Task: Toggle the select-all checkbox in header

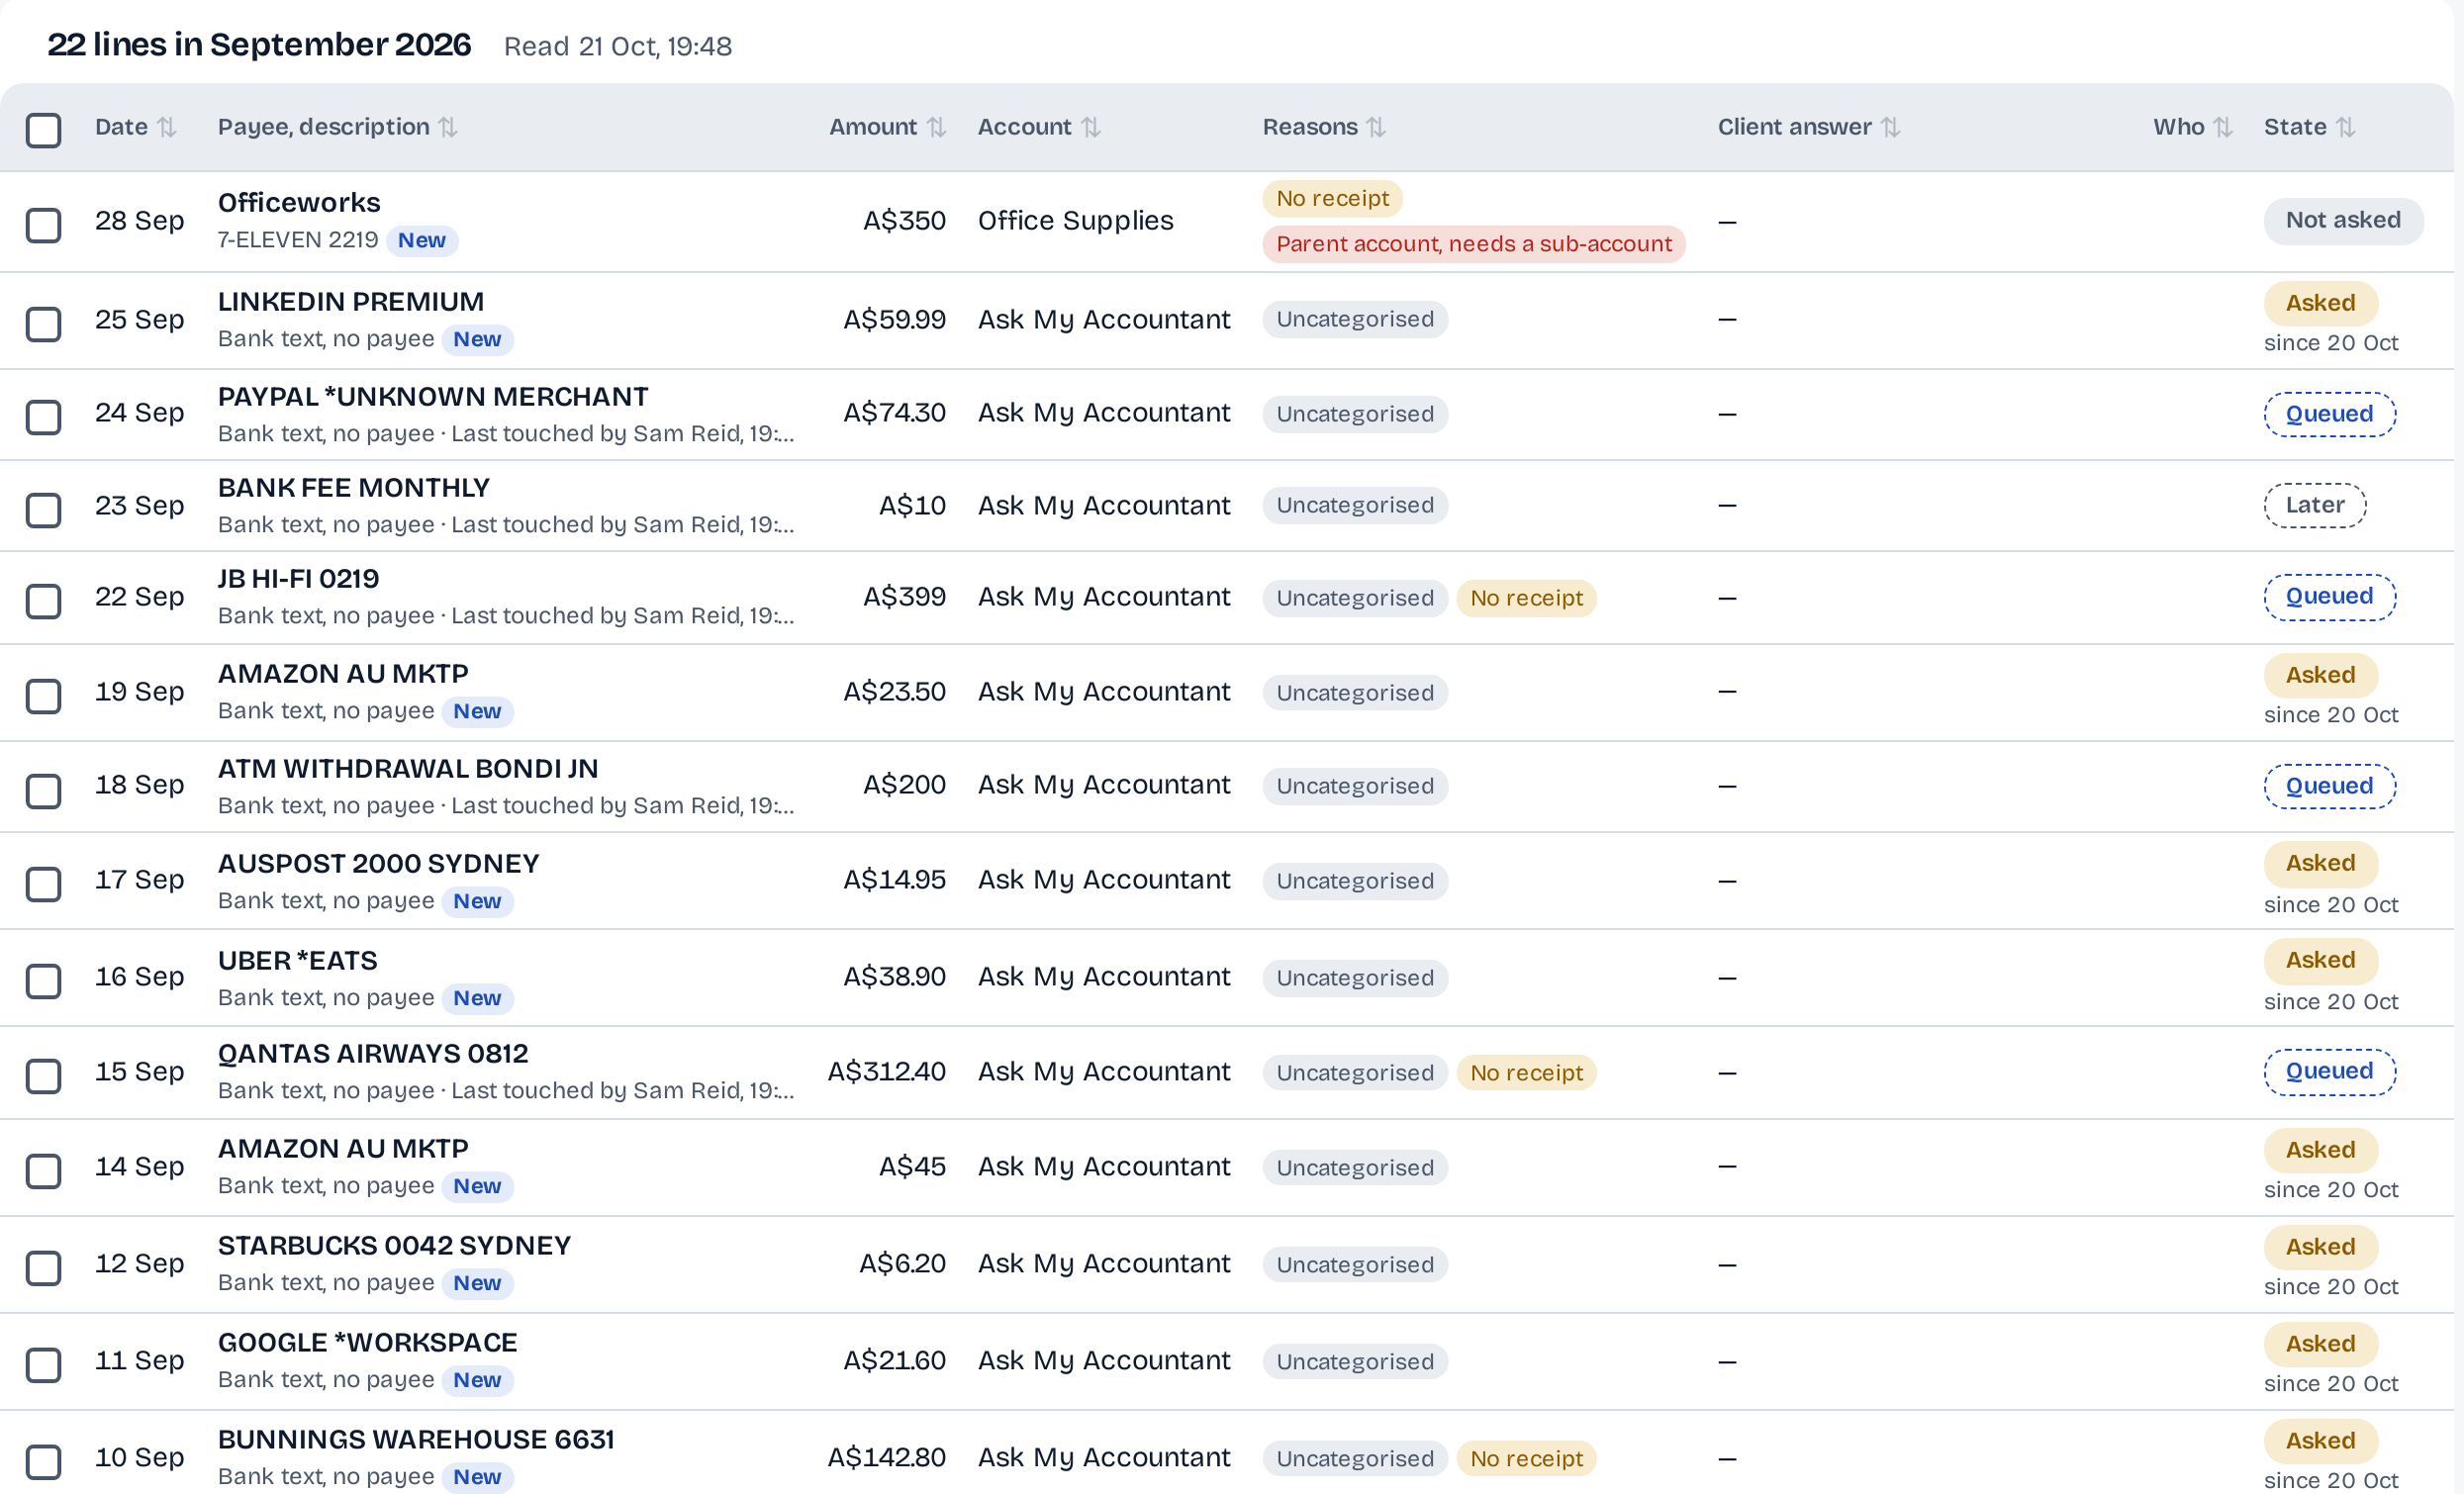Action: point(44,130)
